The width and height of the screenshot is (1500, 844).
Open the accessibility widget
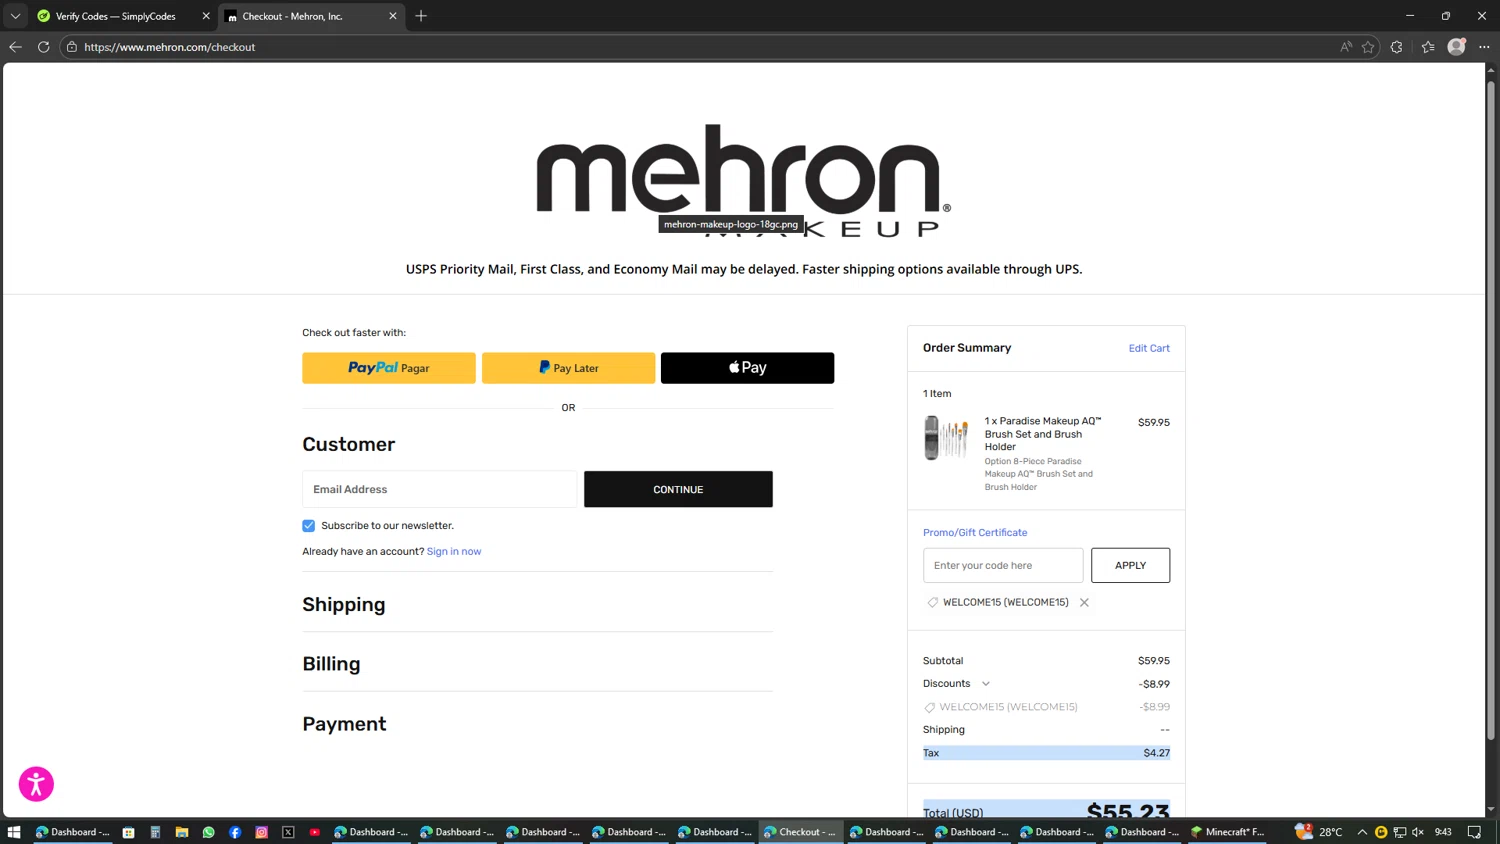[36, 784]
